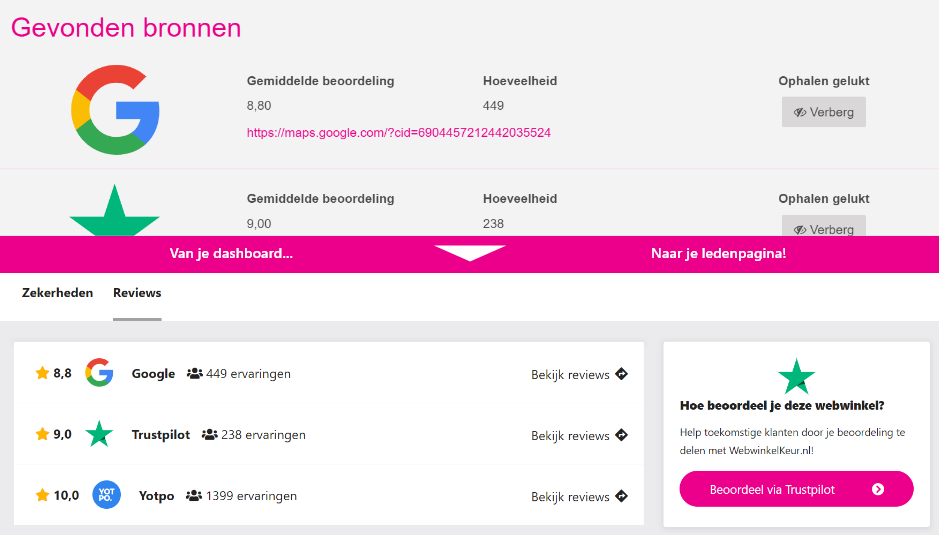939x535 pixels.
Task: Click the white downward triangle on pink banner
Action: click(469, 253)
